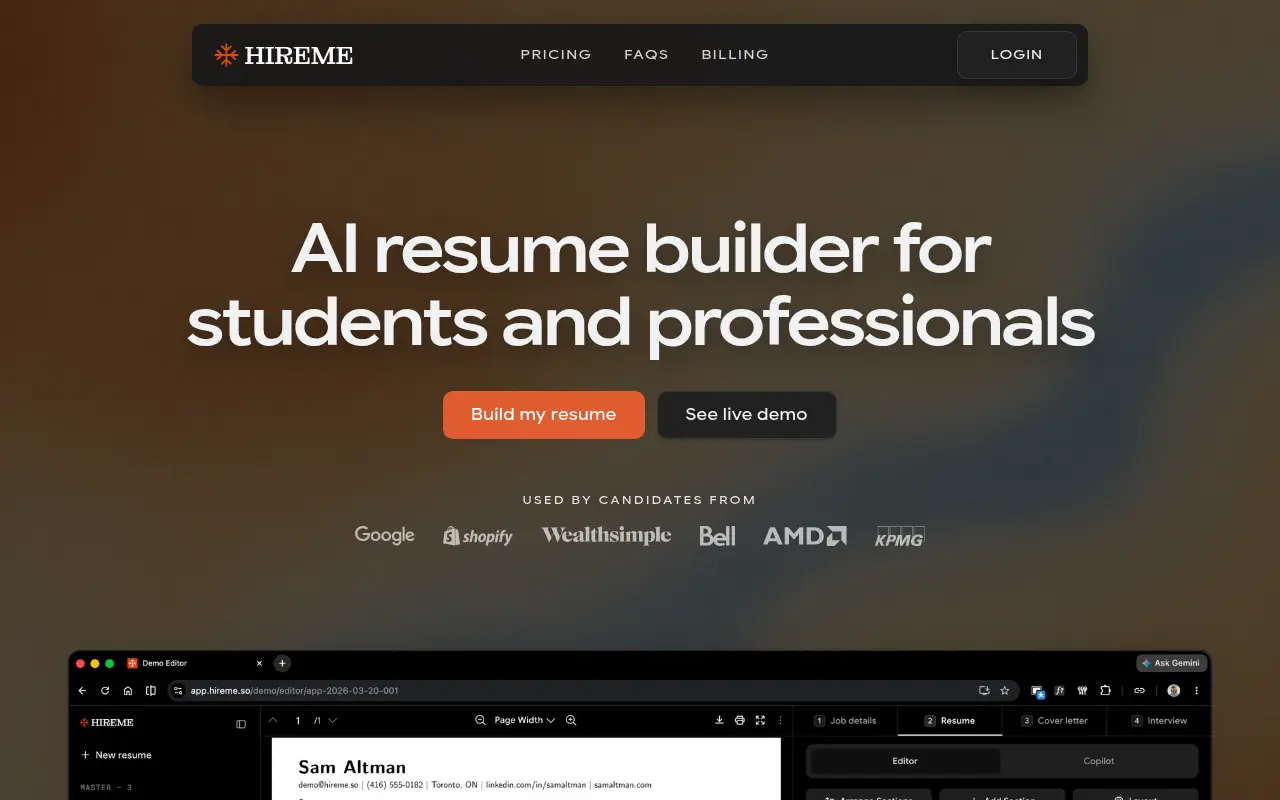This screenshot has height=800, width=1280.
Task: Click the Google company logo
Action: (x=384, y=535)
